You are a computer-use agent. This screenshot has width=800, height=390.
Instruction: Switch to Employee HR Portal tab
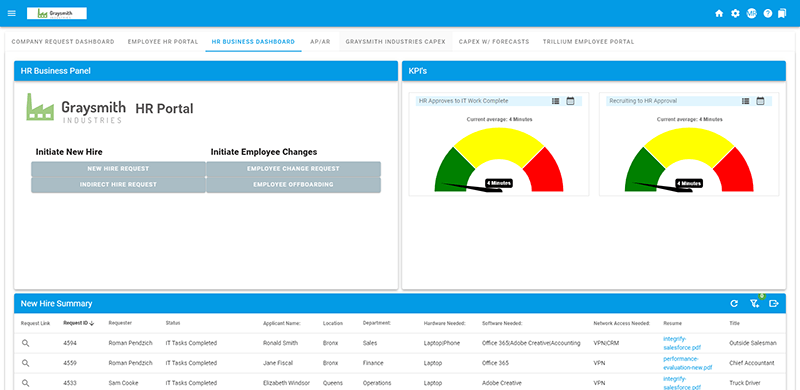[163, 42]
